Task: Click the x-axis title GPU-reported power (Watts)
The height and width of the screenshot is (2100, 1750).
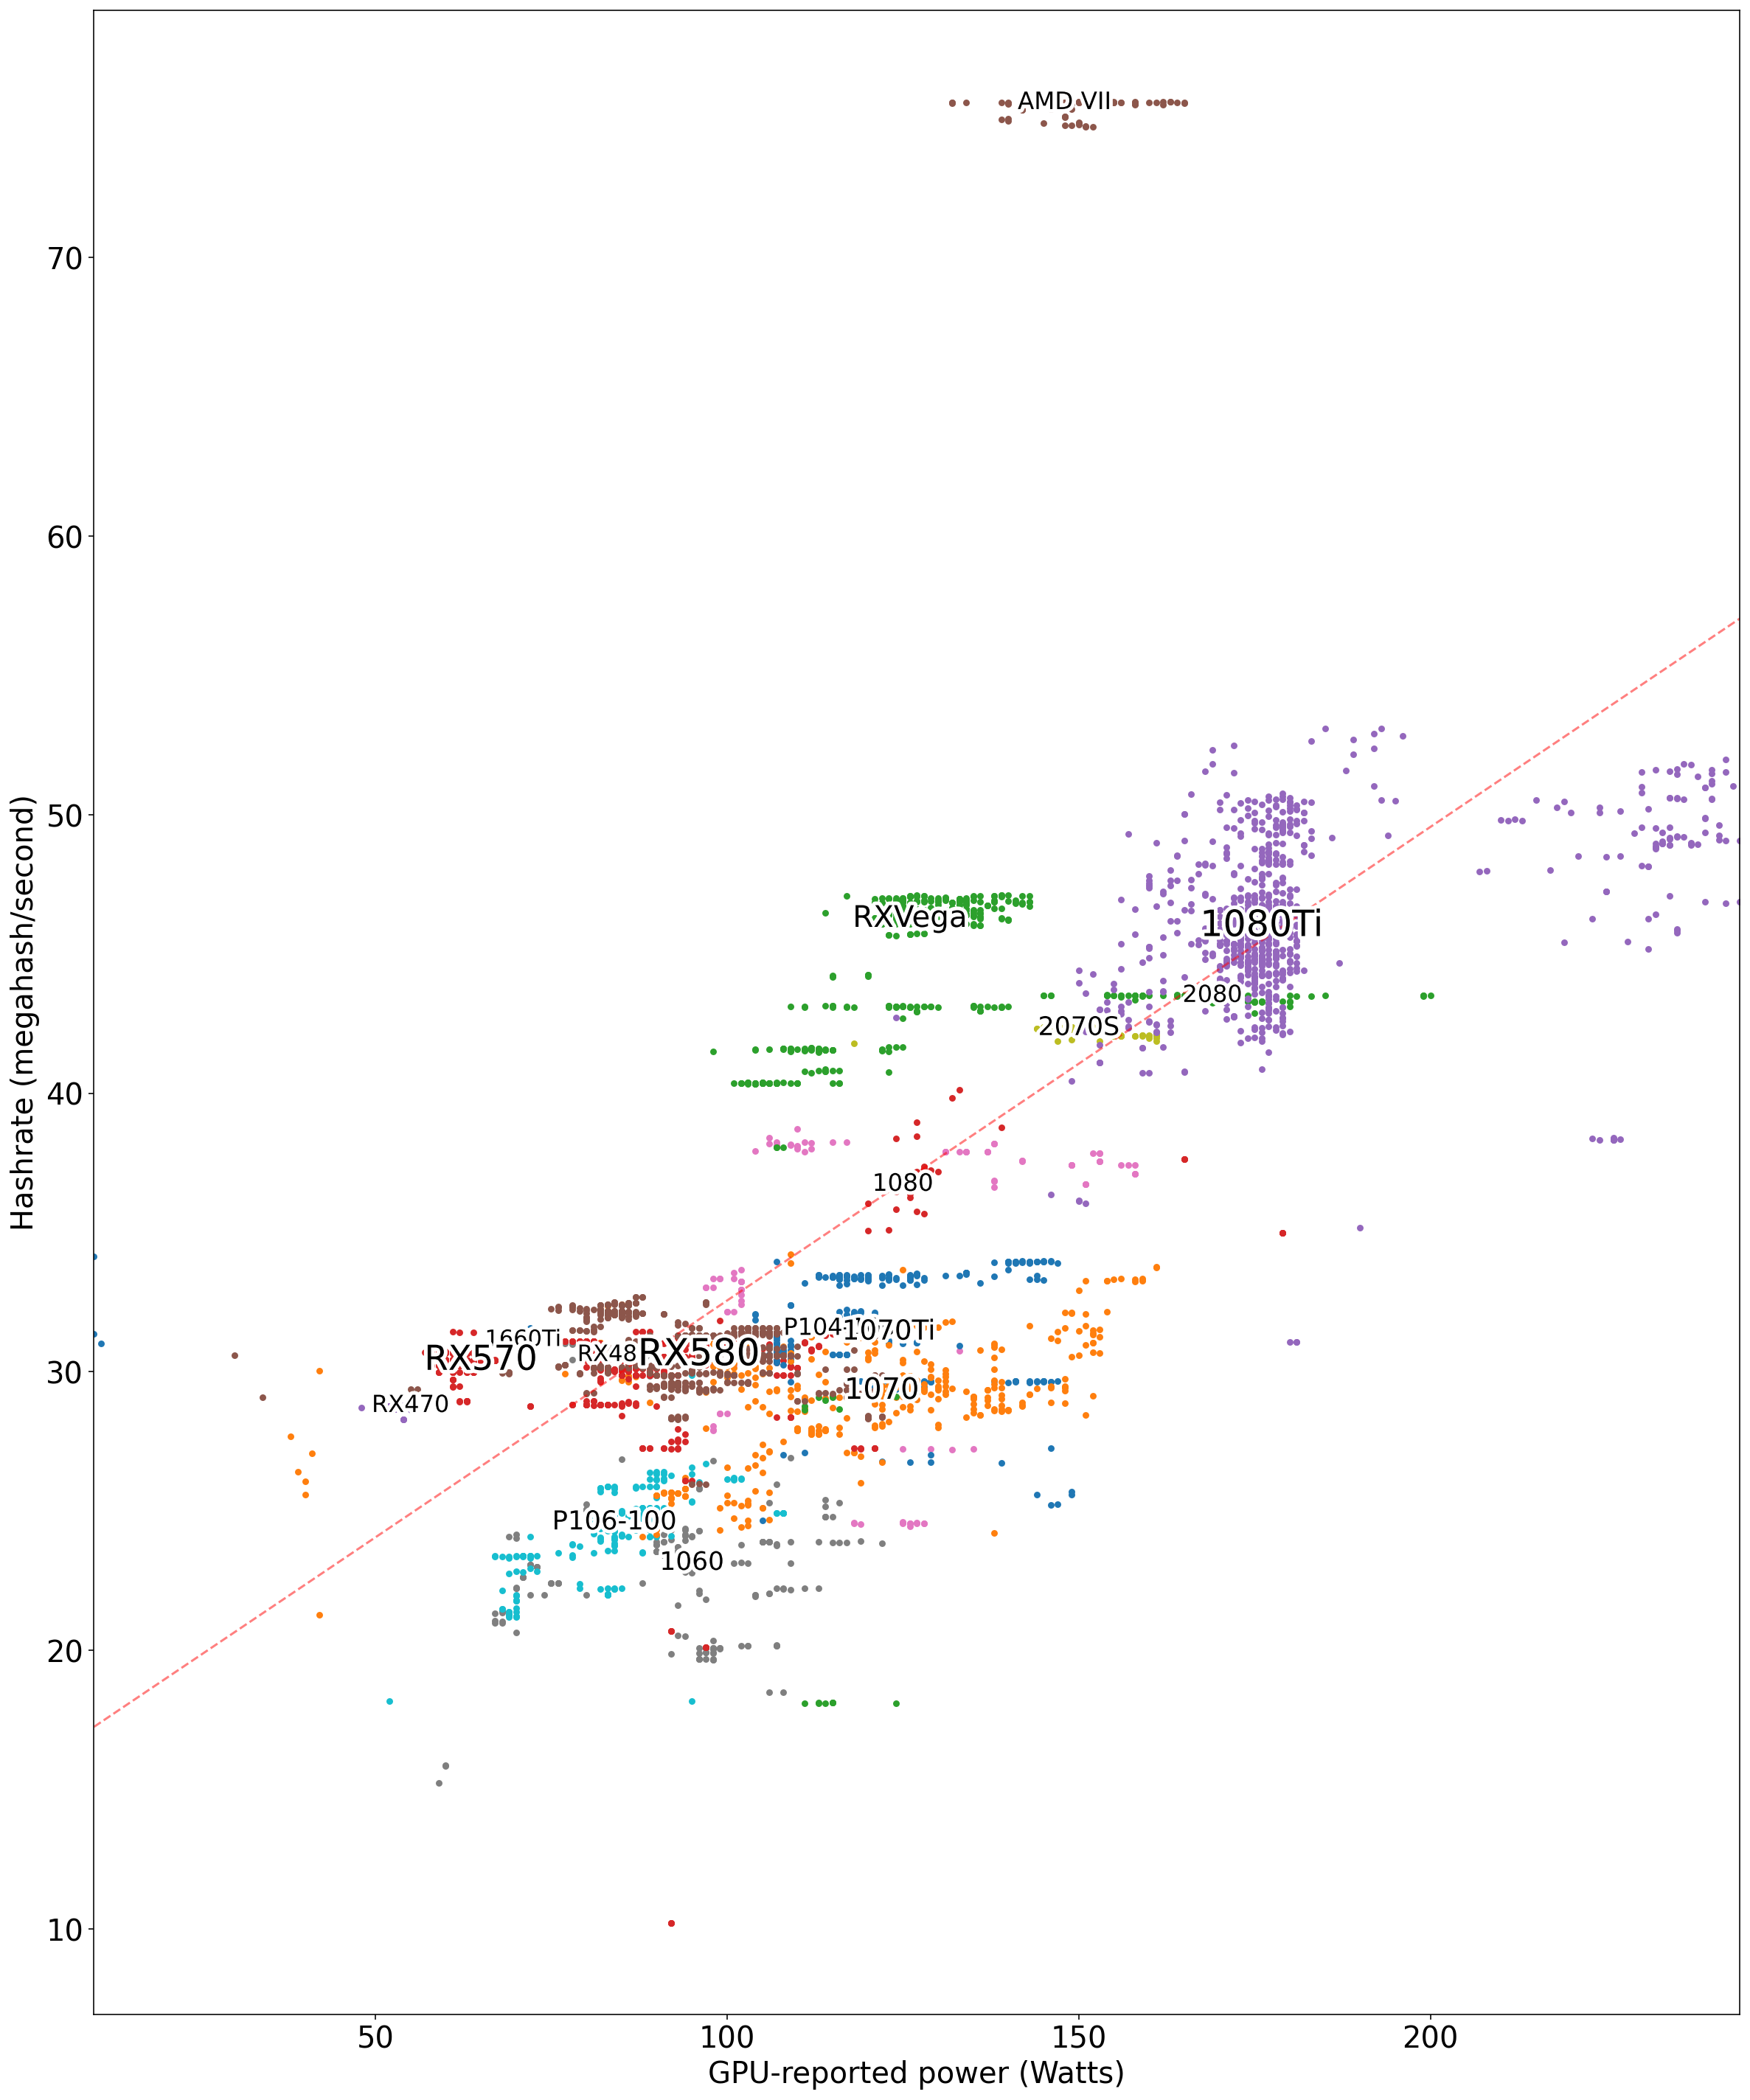Action: 916,2073
